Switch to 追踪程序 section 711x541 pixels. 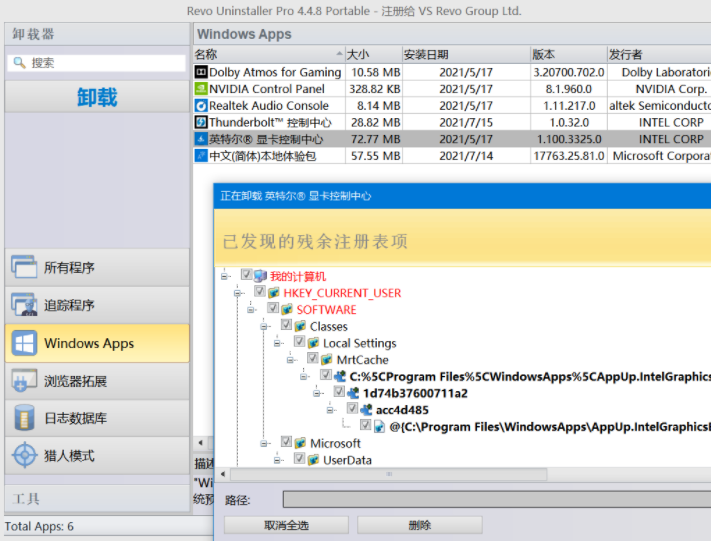97,305
